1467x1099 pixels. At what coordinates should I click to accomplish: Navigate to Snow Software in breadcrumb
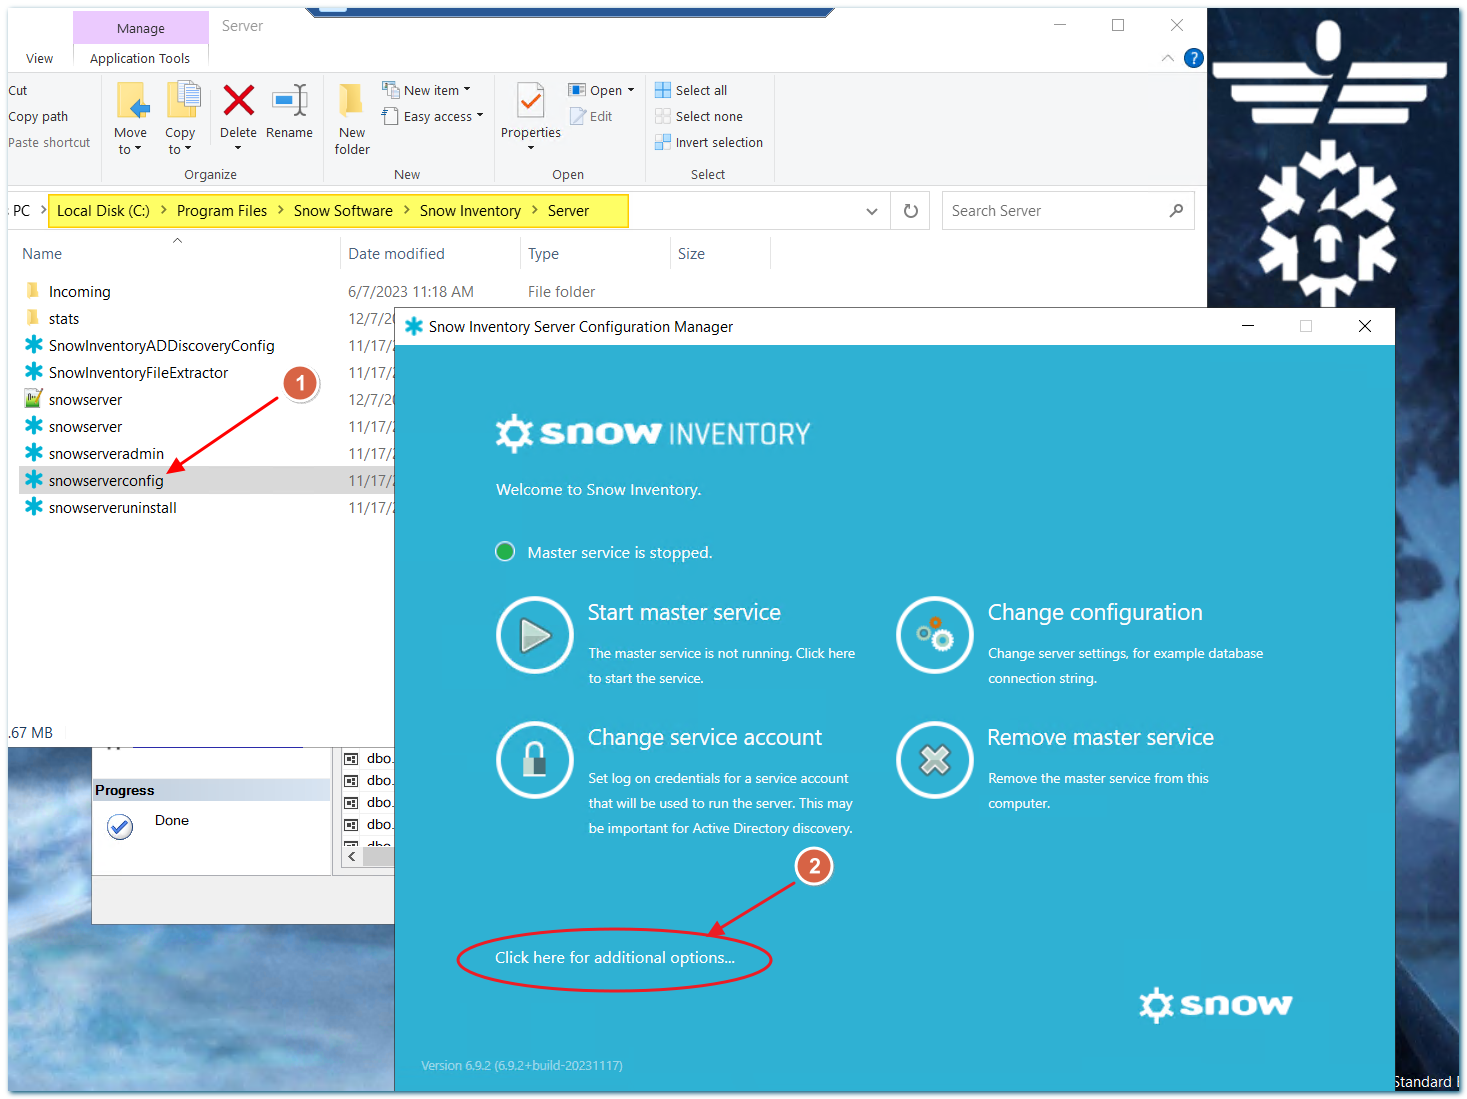343,211
